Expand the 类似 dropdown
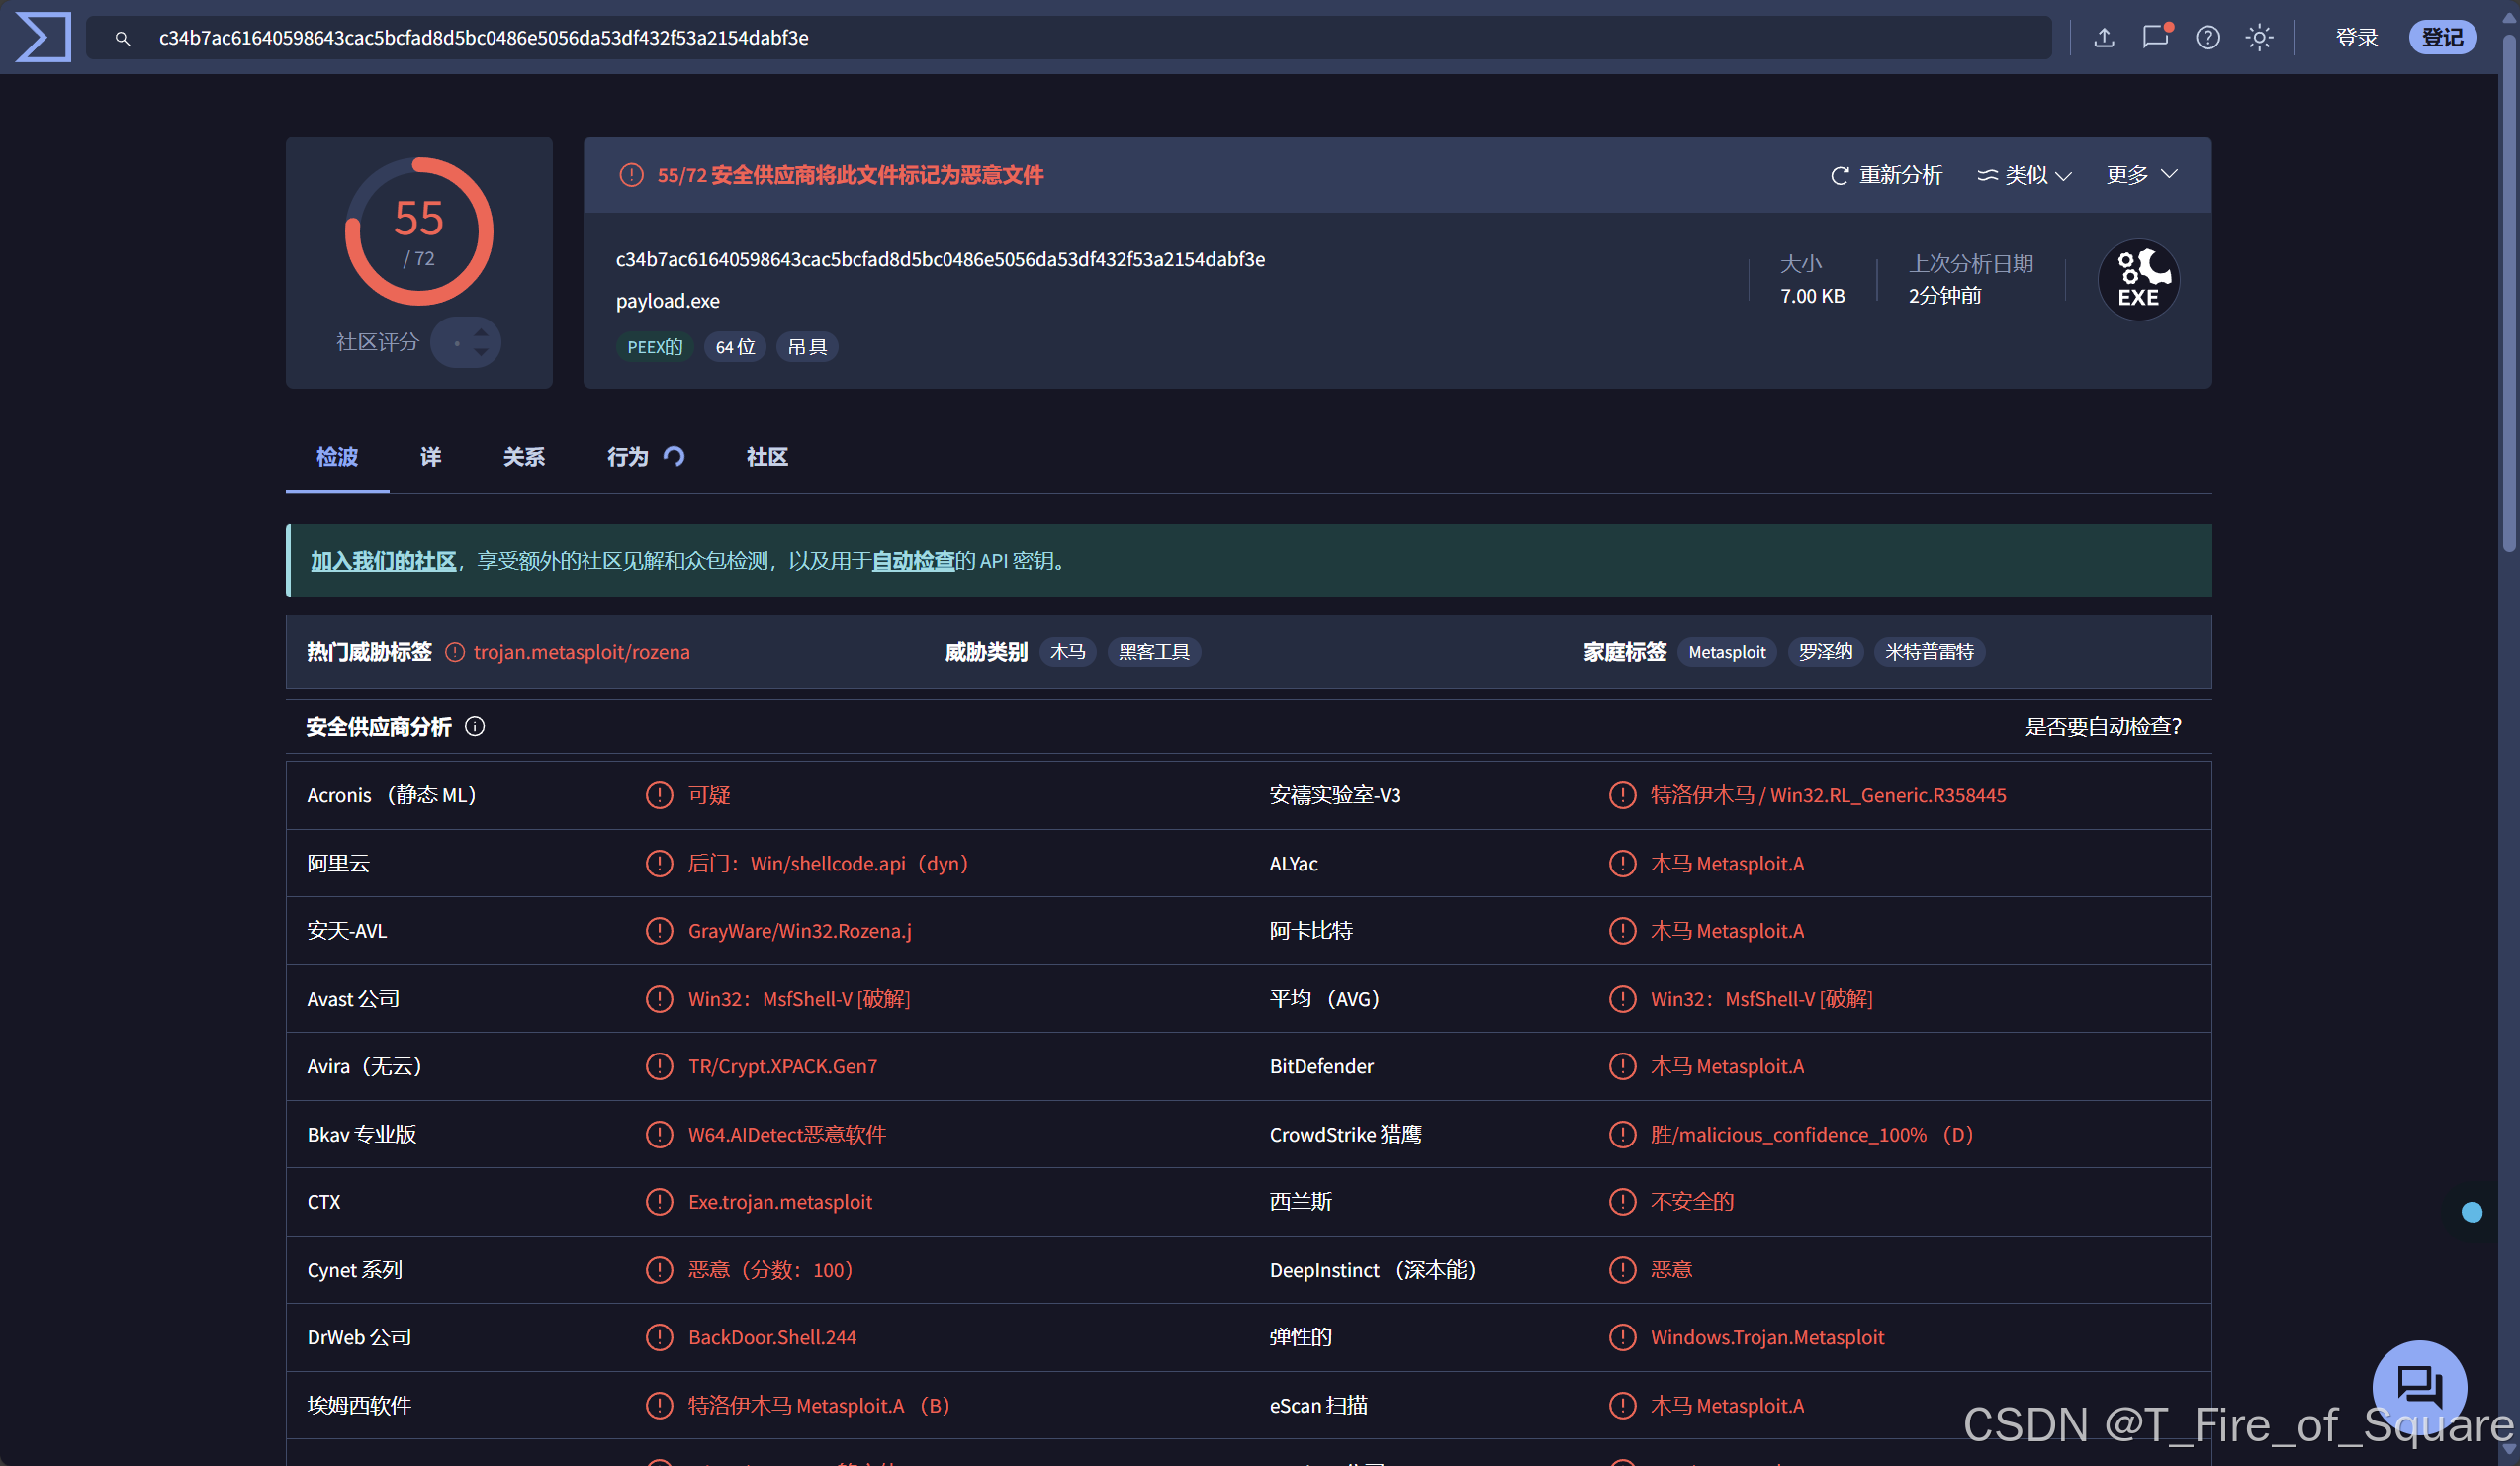2520x1466 pixels. (x=2024, y=175)
